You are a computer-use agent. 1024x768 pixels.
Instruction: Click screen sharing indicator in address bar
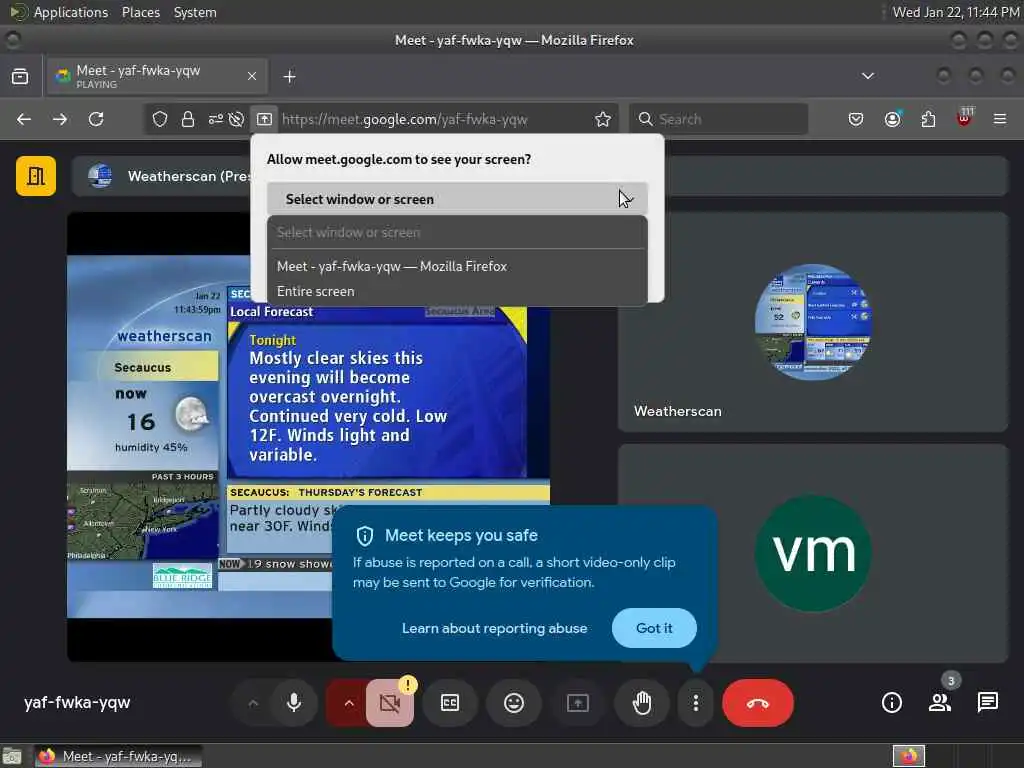click(264, 119)
